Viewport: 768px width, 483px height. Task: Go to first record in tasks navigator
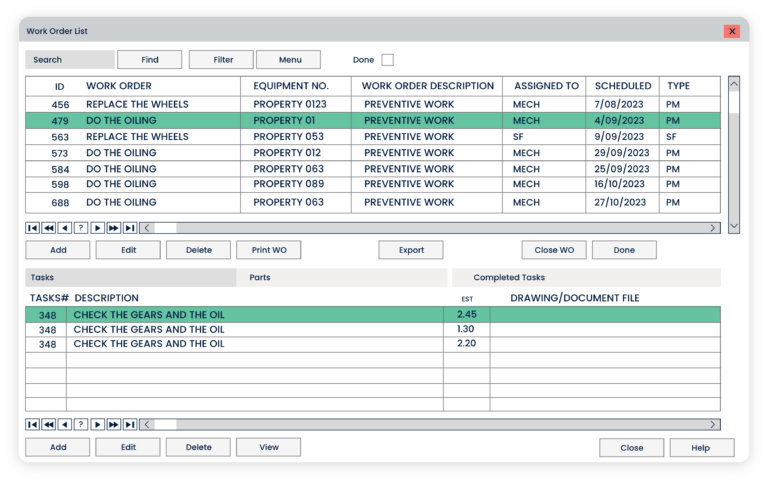(x=32, y=425)
